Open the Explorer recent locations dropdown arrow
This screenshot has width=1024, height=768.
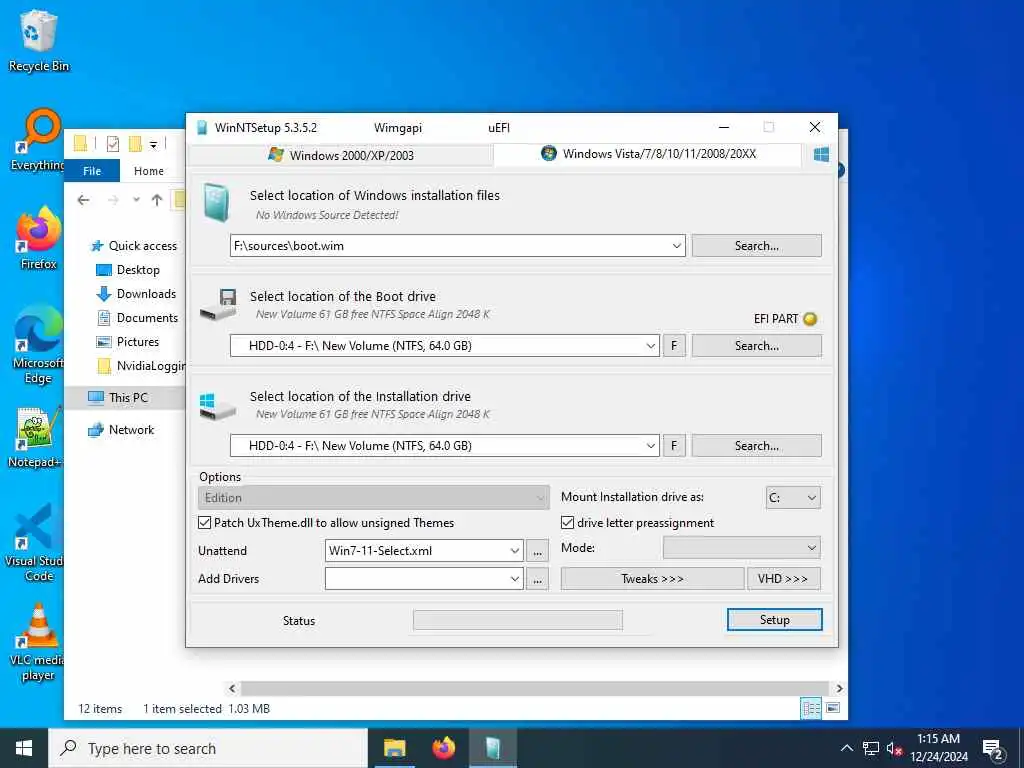(136, 200)
